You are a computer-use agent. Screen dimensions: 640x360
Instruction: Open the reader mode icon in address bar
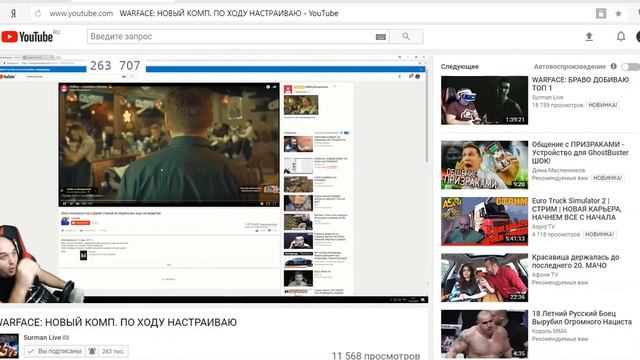[601, 13]
